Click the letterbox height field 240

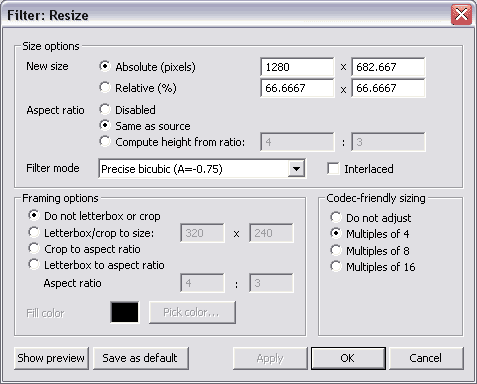point(271,233)
